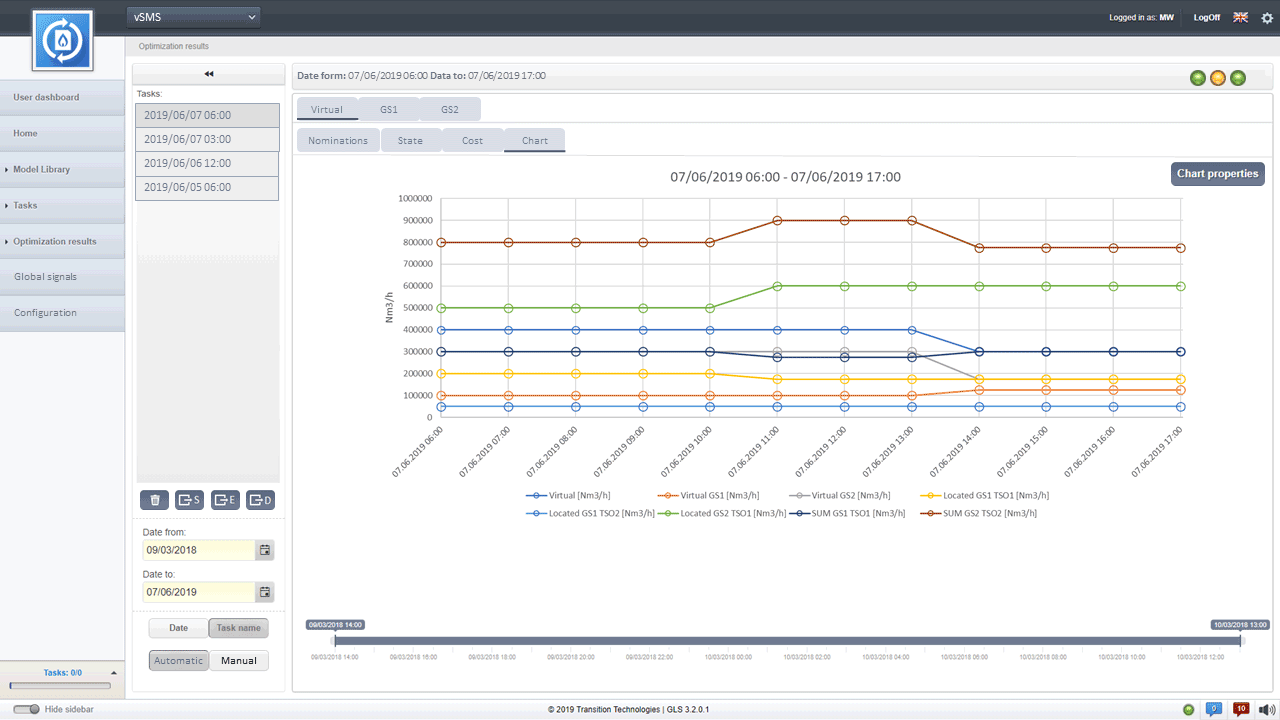This screenshot has width=1280, height=720.
Task: Toggle the Hide sidebar switch
Action: pos(27,709)
